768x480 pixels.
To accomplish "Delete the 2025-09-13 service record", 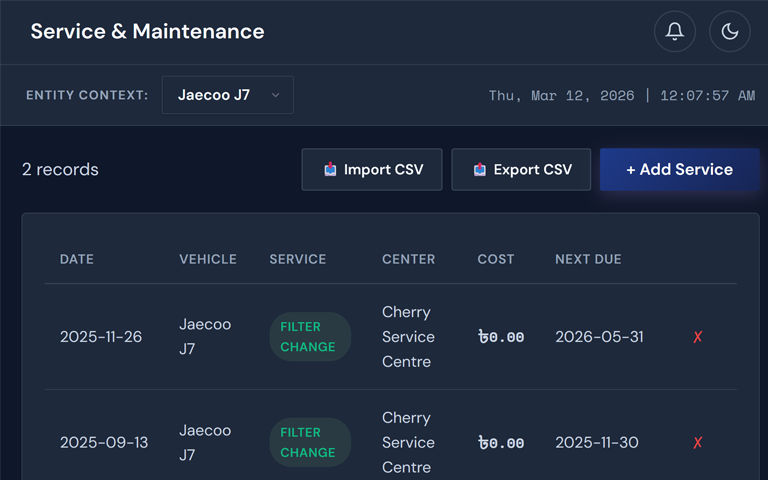I will pyautogui.click(x=698, y=443).
